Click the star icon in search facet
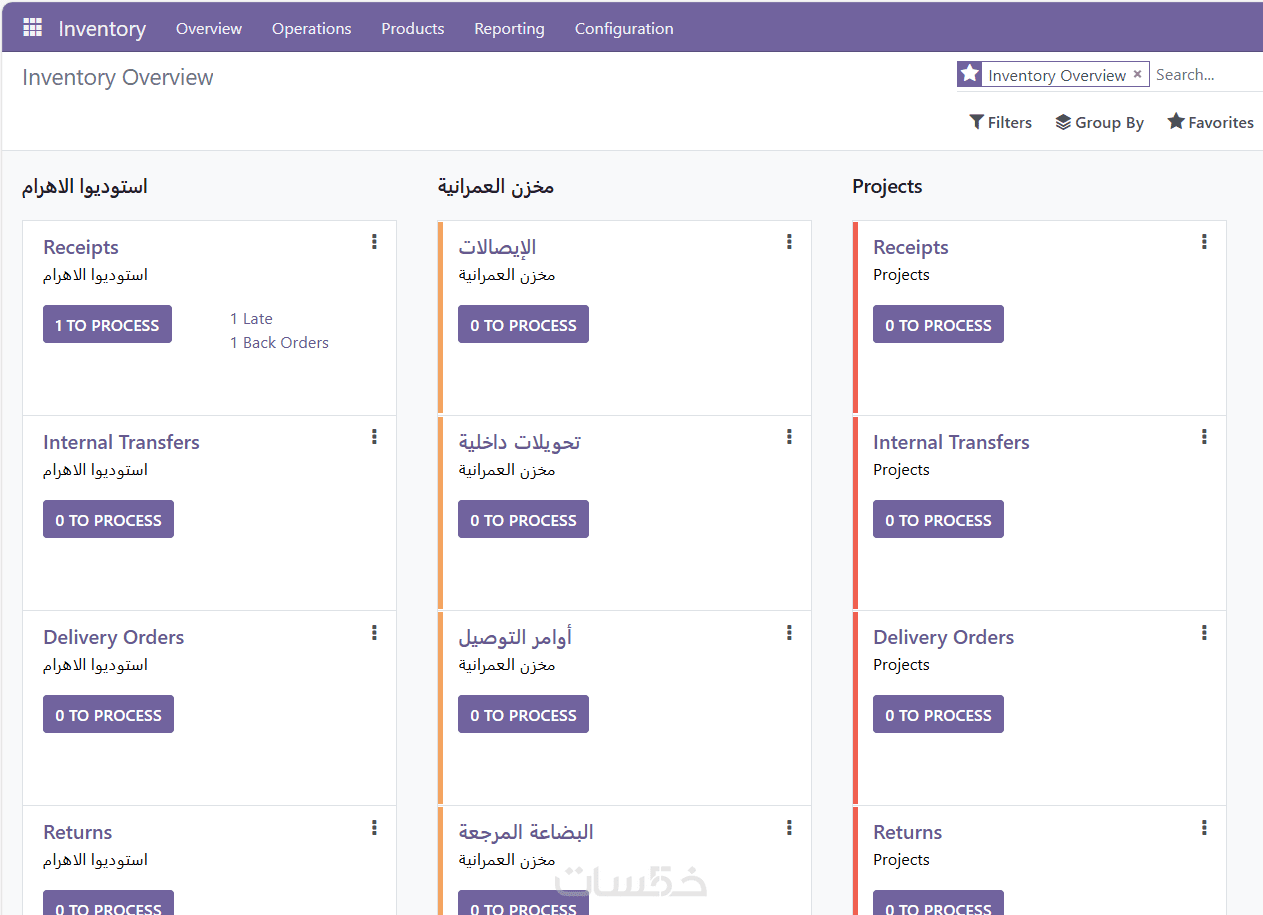 pyautogui.click(x=969, y=74)
